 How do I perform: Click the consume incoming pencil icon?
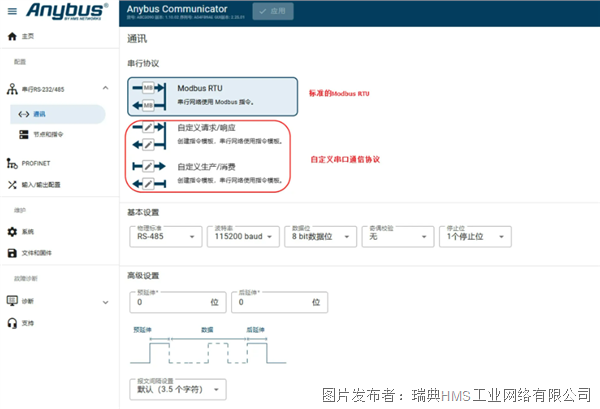click(x=148, y=184)
